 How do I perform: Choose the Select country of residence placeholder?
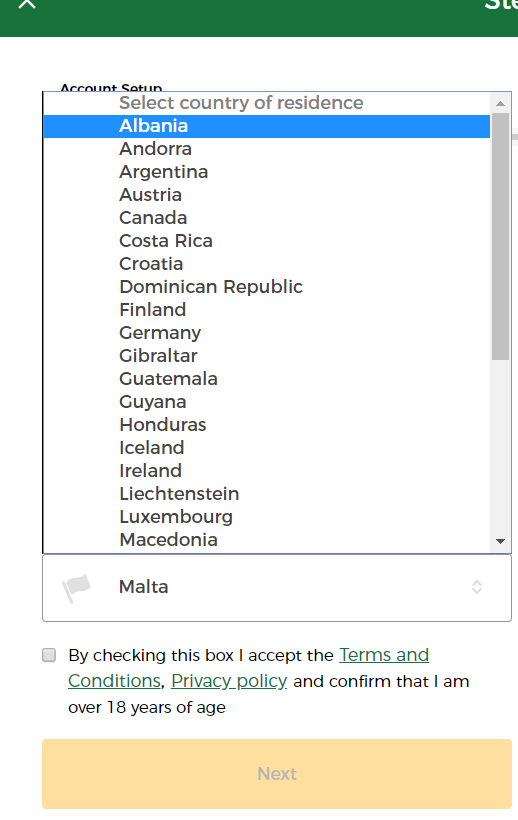pyautogui.click(x=267, y=103)
